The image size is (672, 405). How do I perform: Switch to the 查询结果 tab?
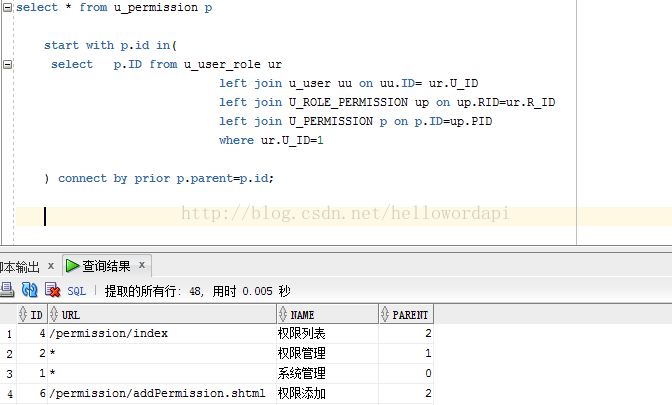tap(105, 266)
